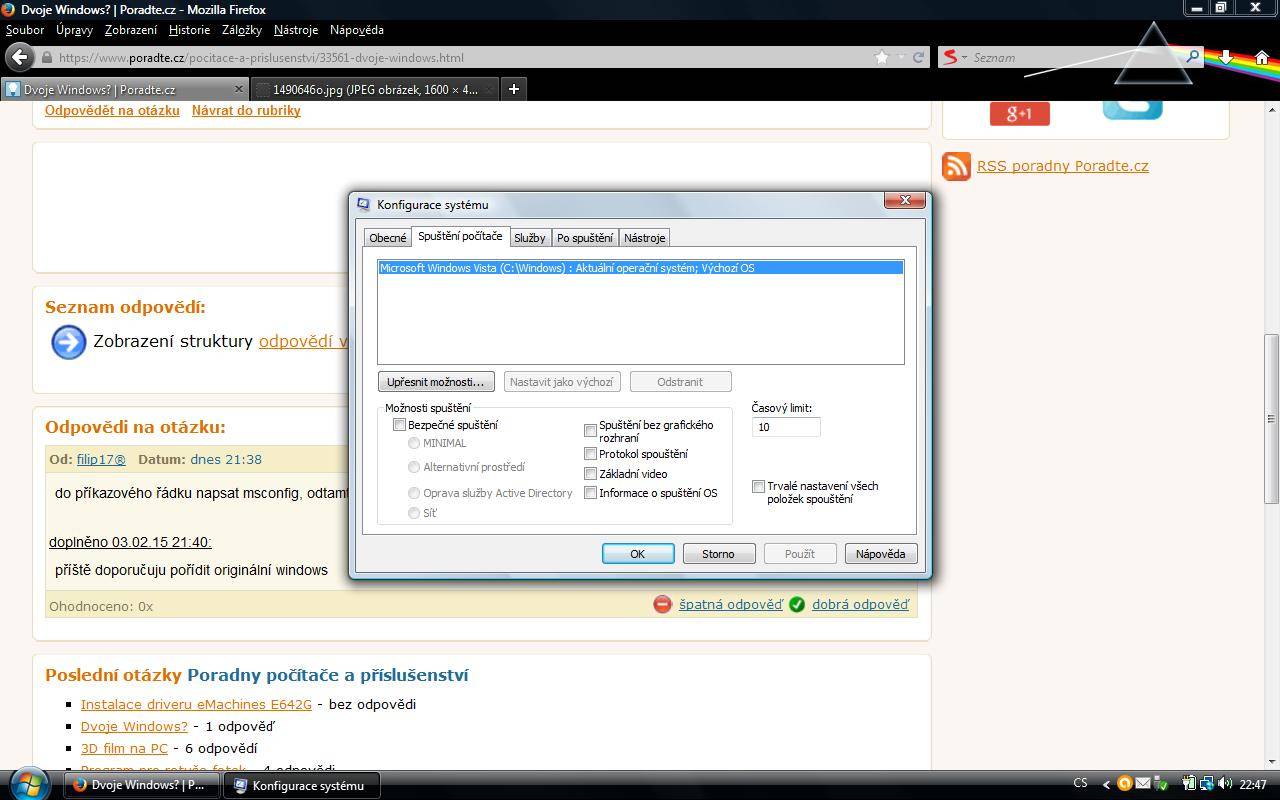Click the safely remove hardware tray icon
Image resolution: width=1280 pixels, height=800 pixels.
tap(1162, 784)
